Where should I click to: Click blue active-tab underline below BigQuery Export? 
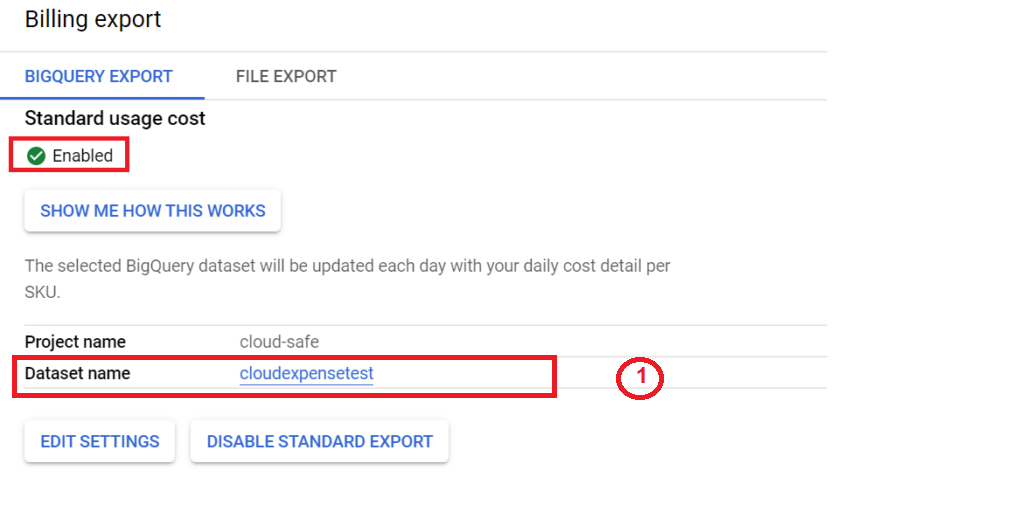tap(103, 98)
